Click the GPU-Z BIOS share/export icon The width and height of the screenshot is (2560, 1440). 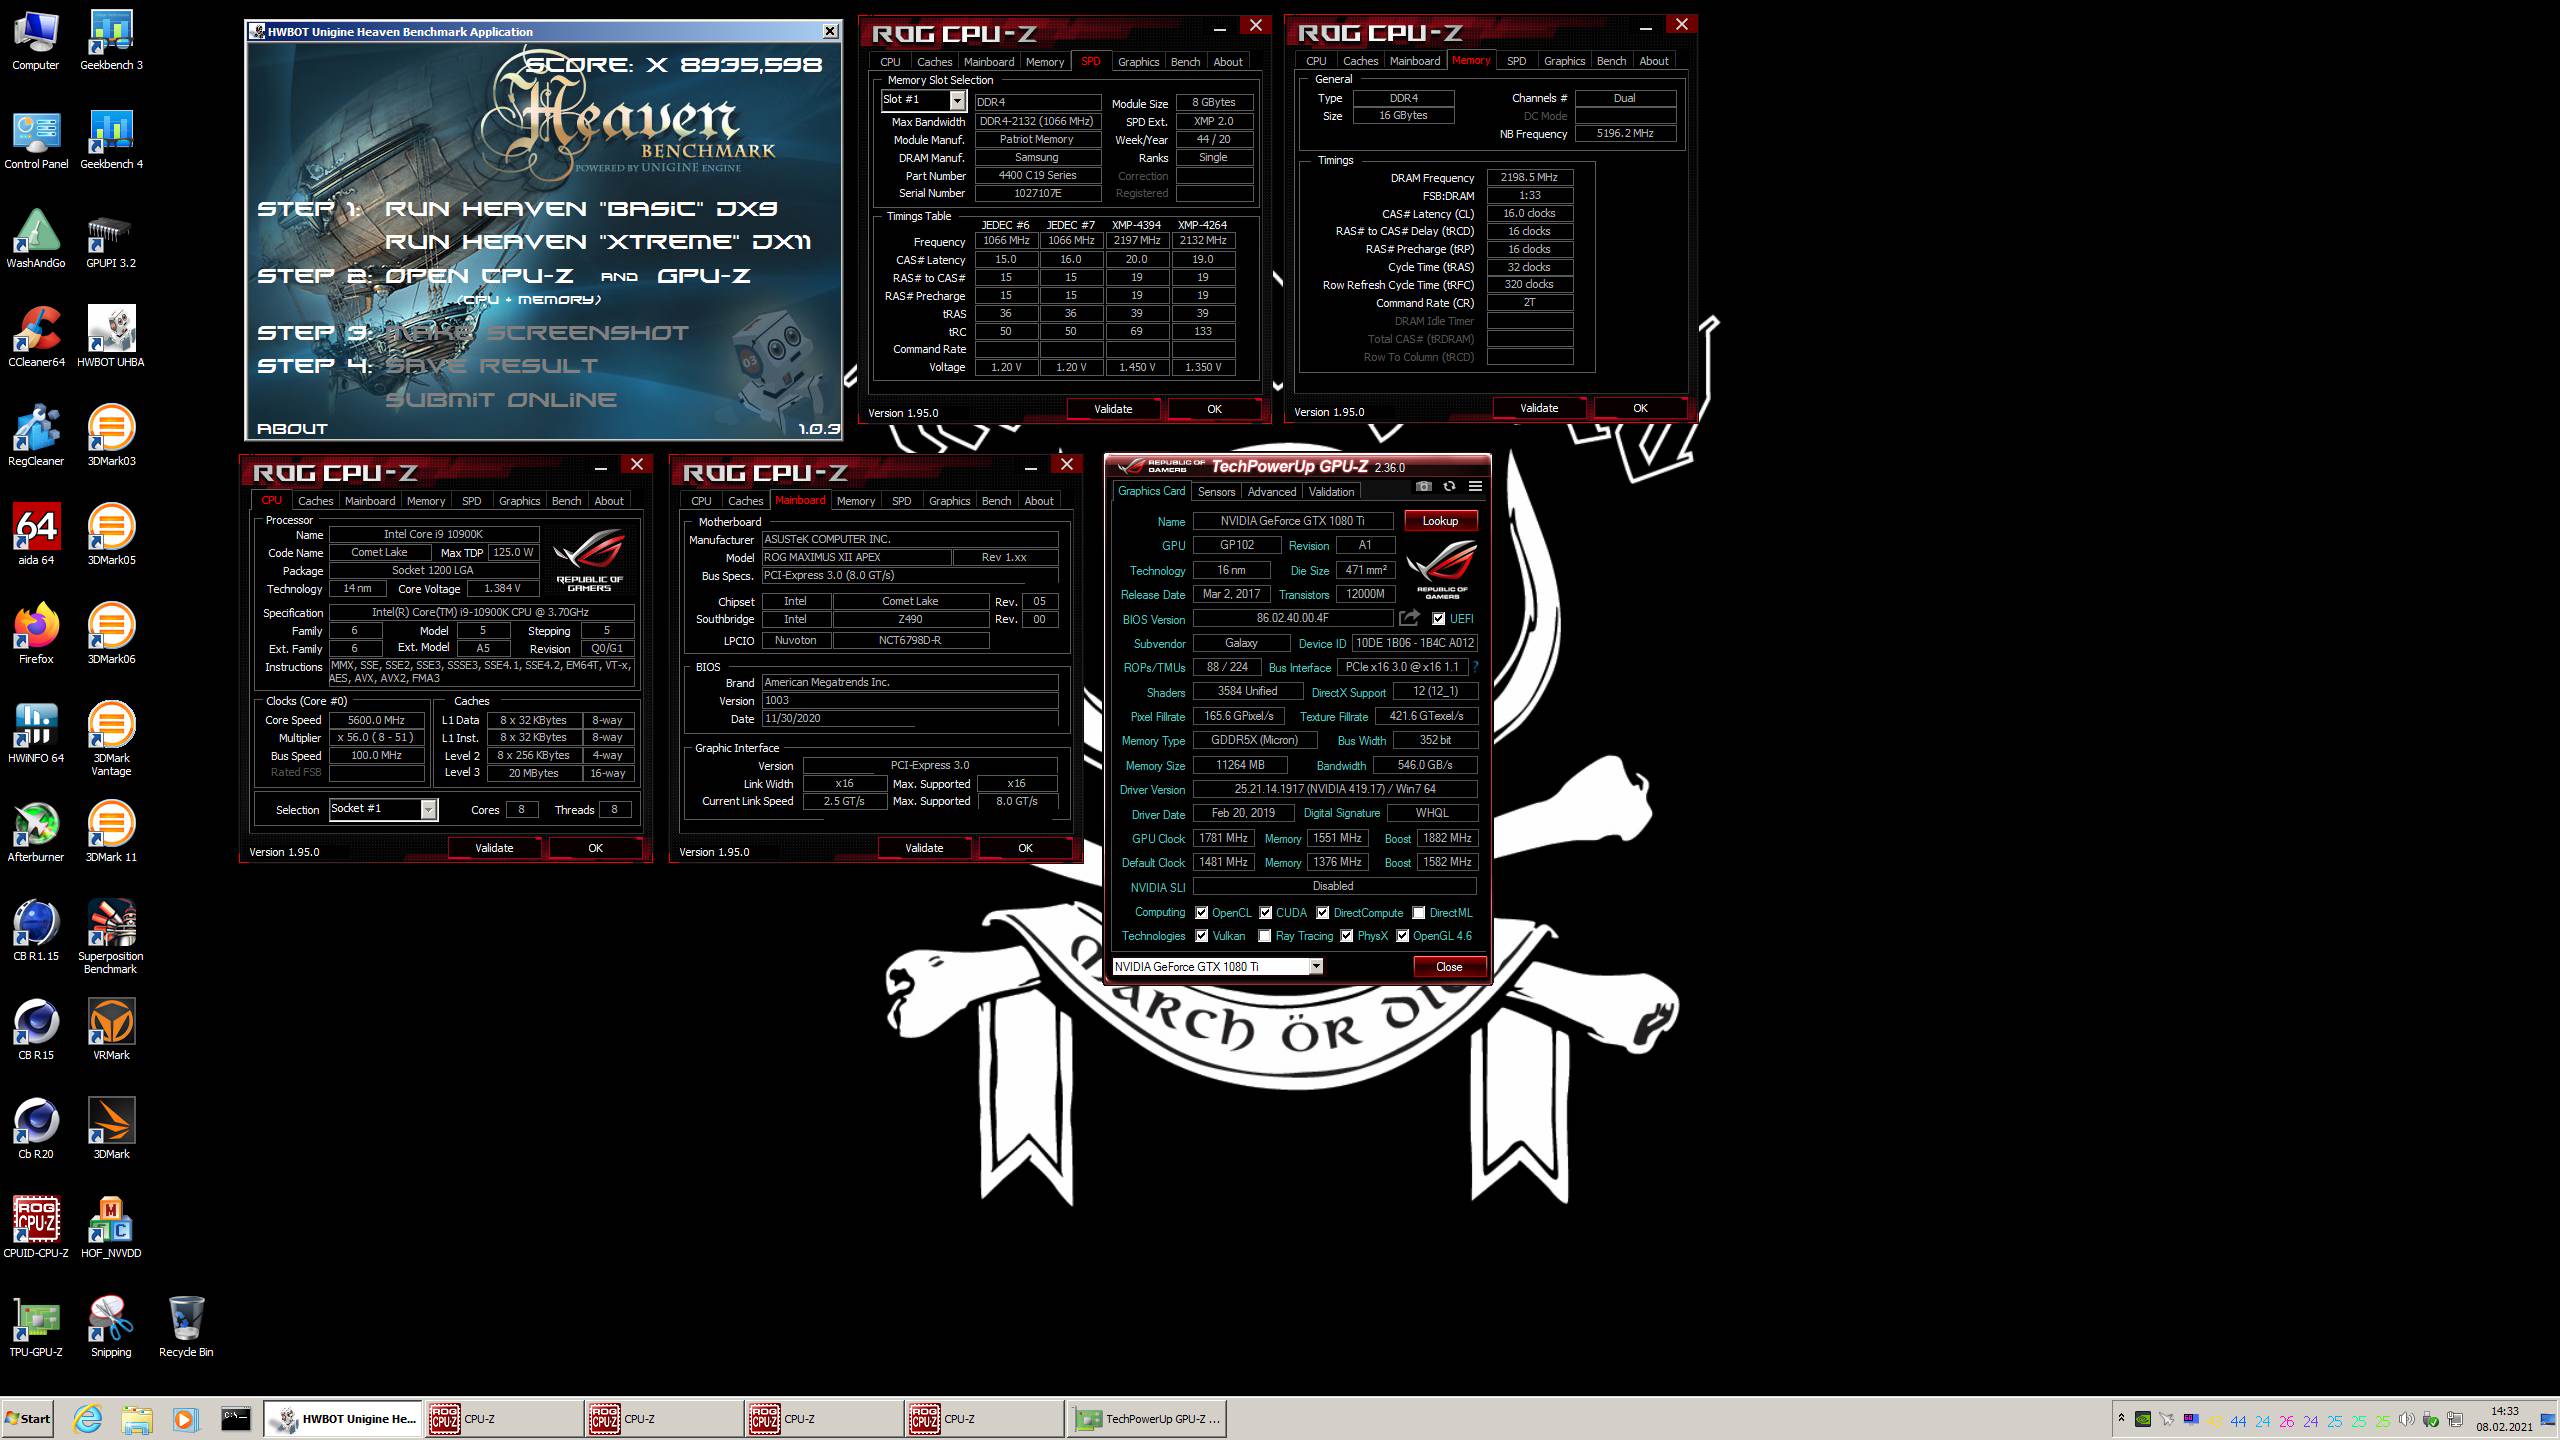(1409, 618)
